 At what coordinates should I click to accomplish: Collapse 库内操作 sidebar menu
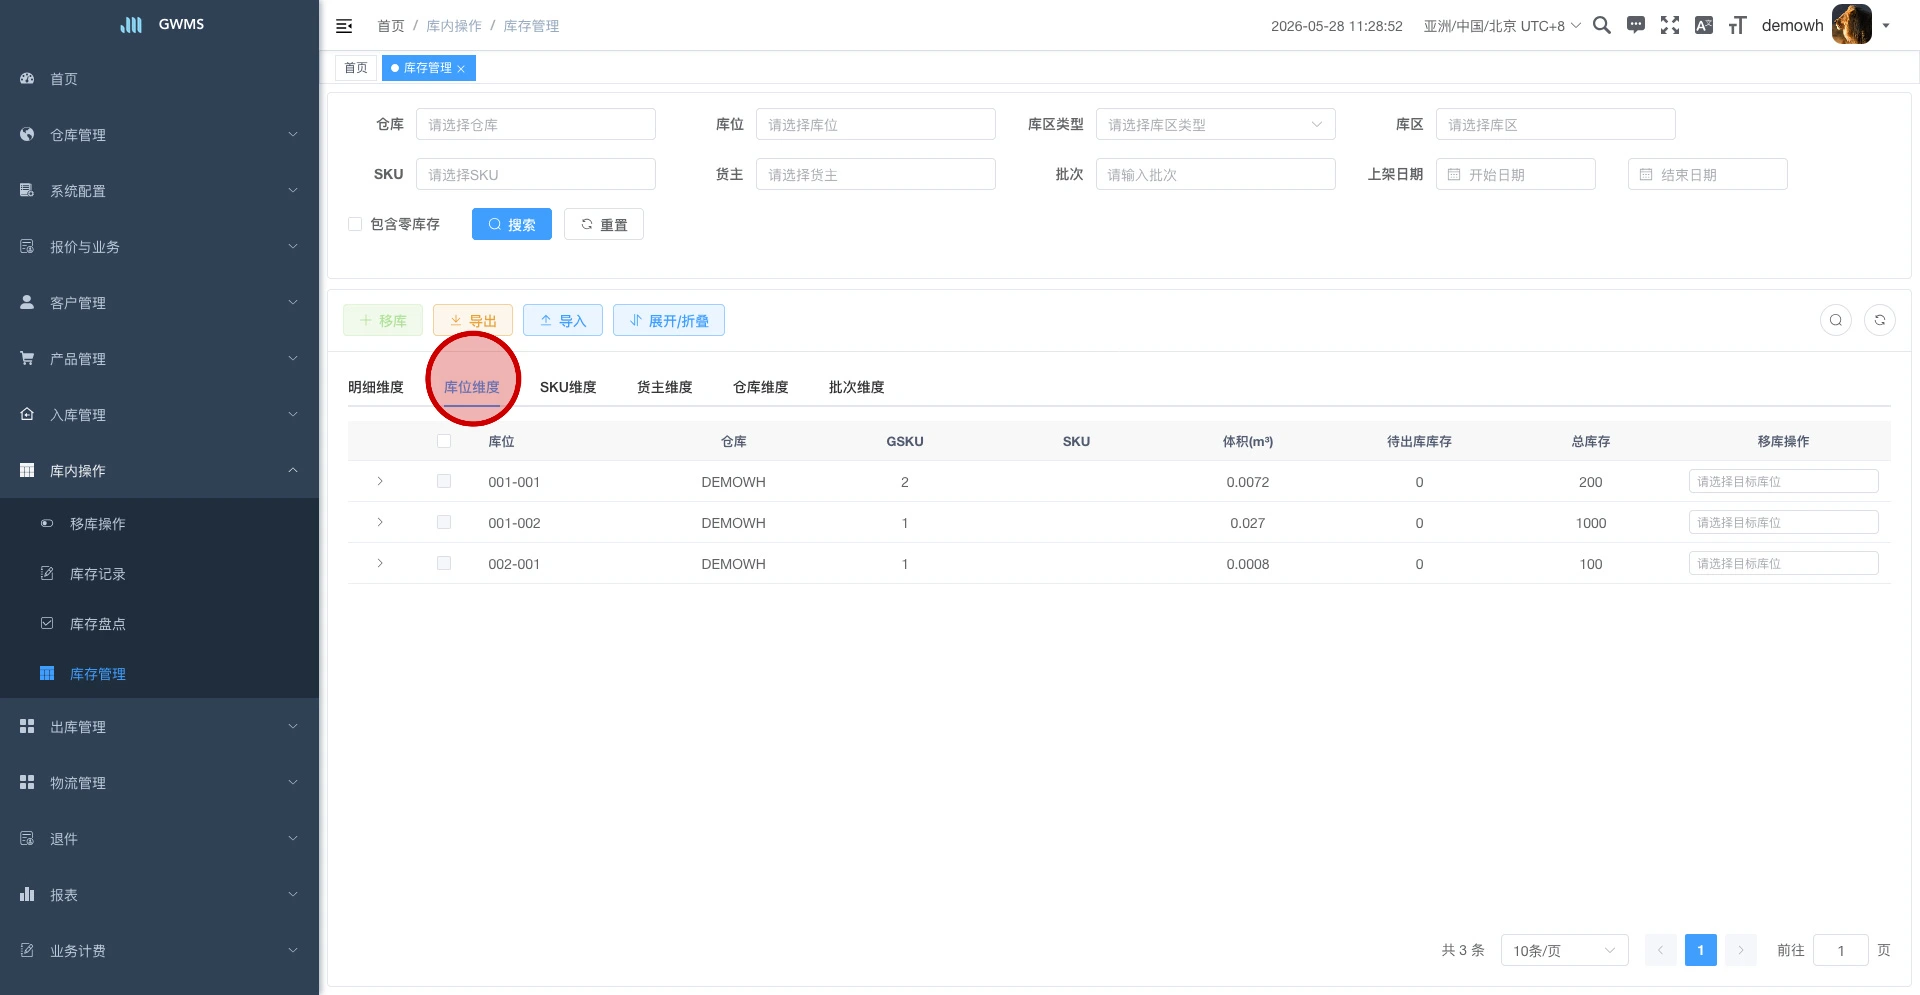coord(160,471)
